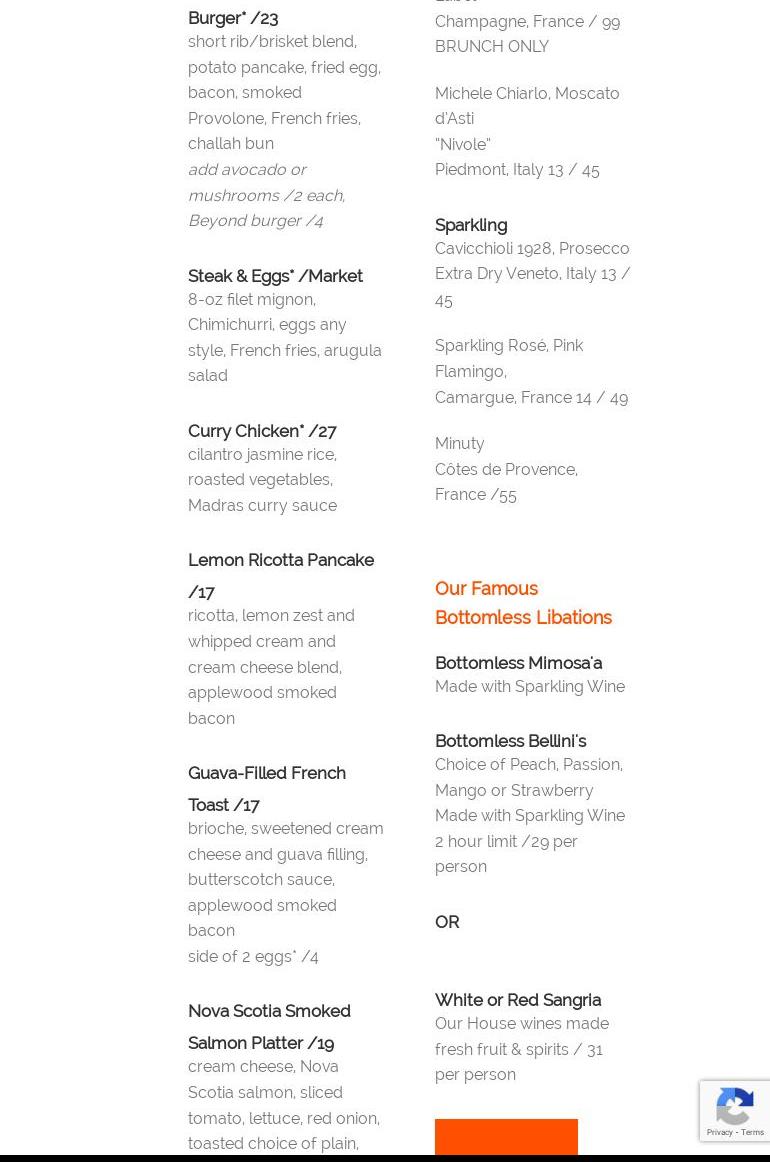
Task: Click the Guava-Filled French Toast title
Action: point(266,788)
